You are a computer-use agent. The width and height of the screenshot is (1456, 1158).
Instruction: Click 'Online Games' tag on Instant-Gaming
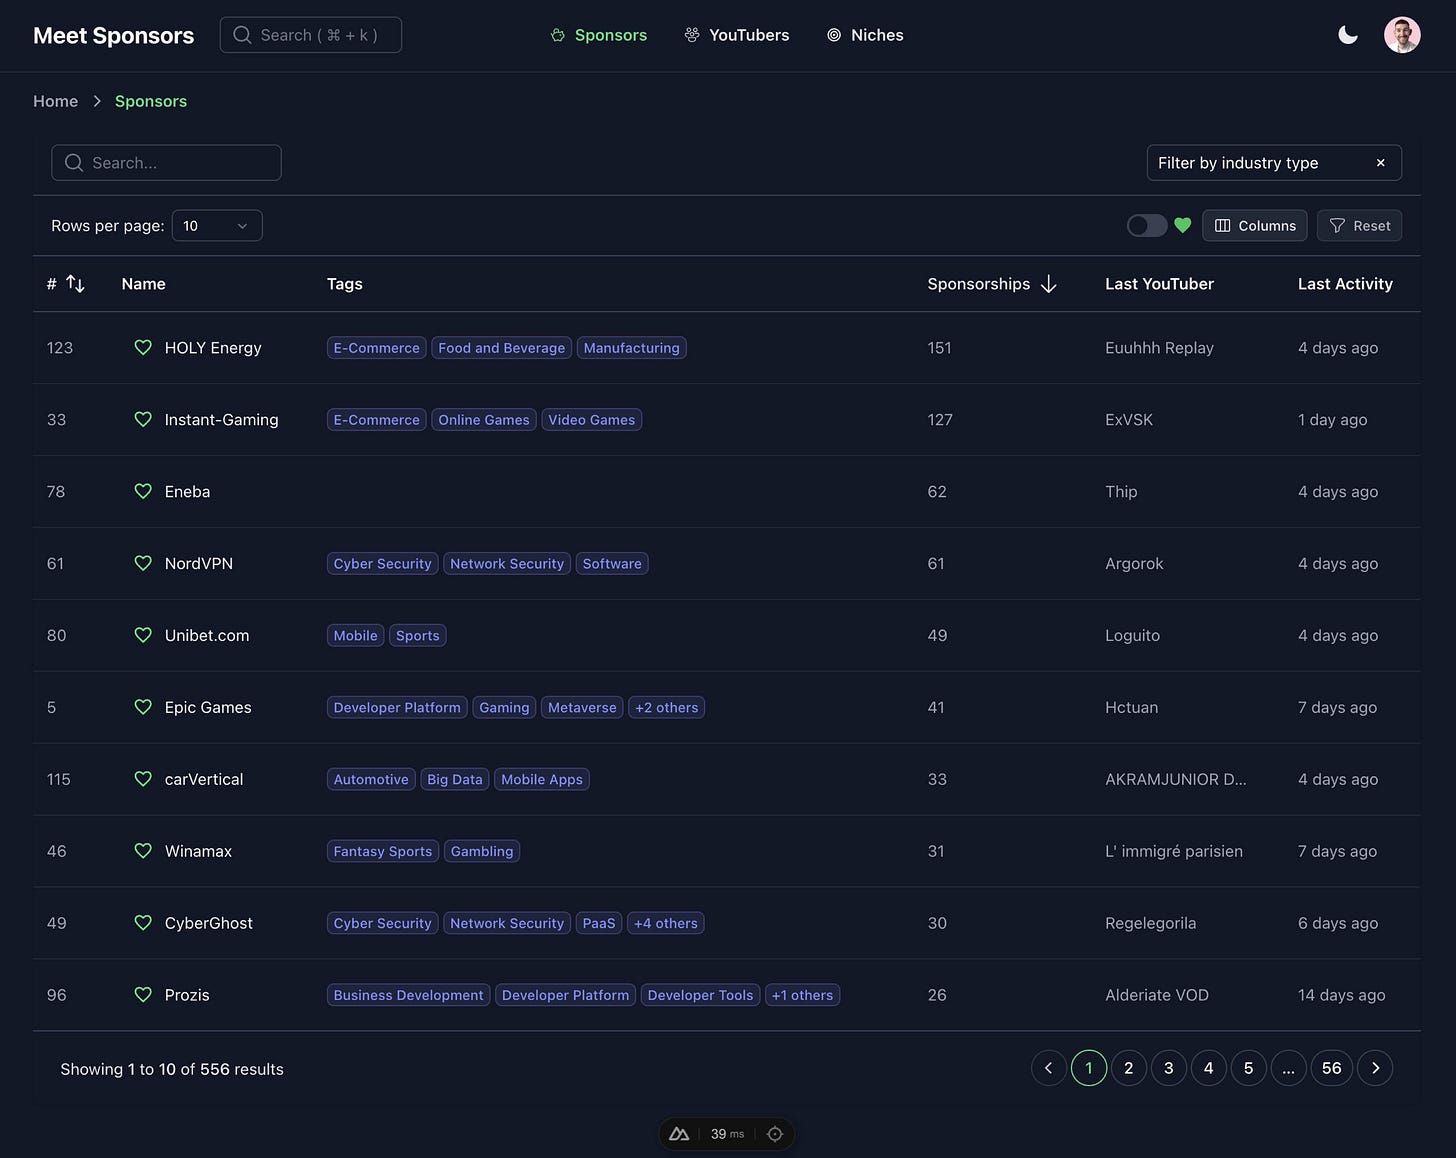pyautogui.click(x=484, y=419)
